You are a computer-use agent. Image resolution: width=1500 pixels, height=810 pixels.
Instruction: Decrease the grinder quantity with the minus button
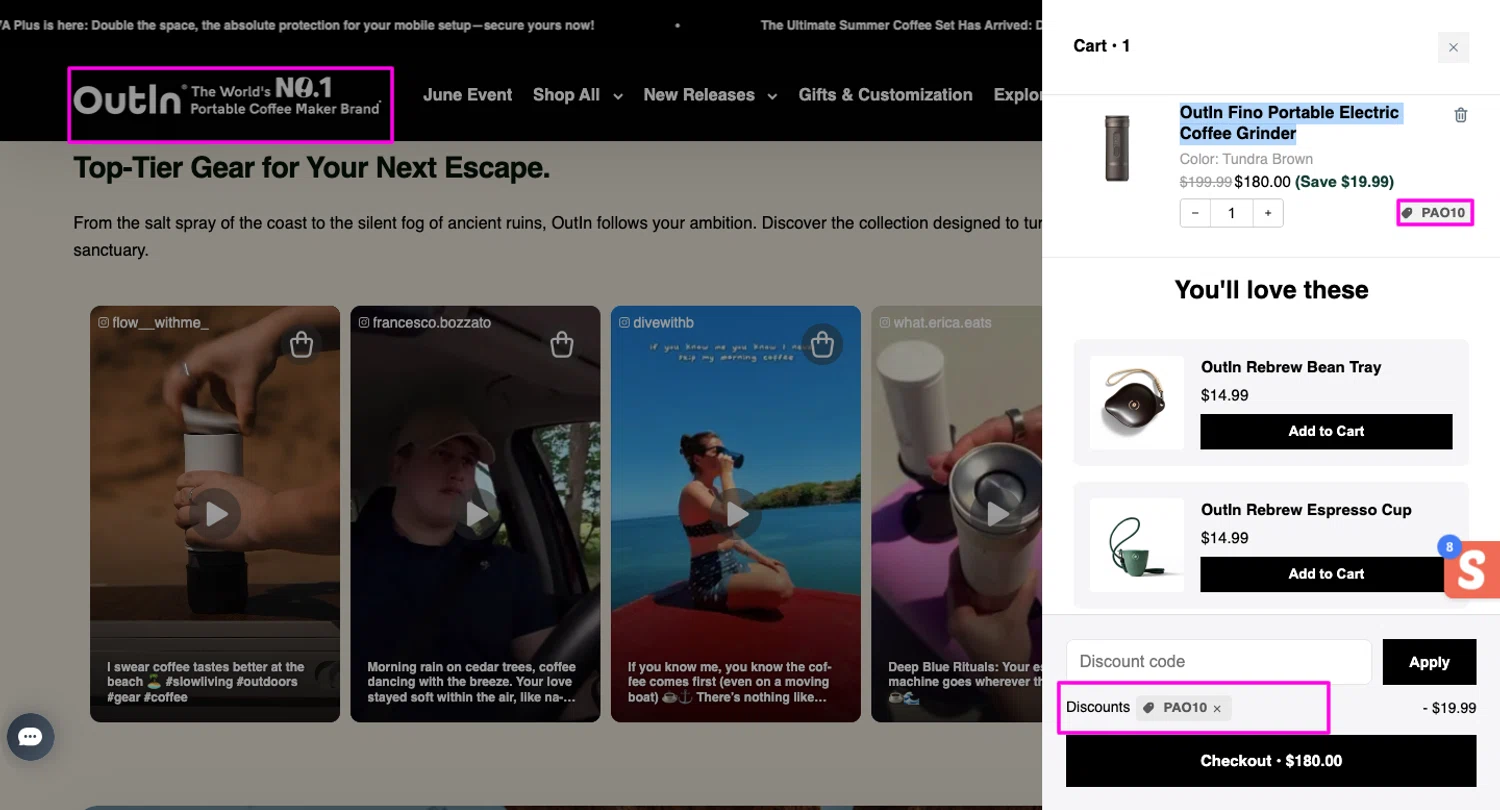click(x=1196, y=213)
